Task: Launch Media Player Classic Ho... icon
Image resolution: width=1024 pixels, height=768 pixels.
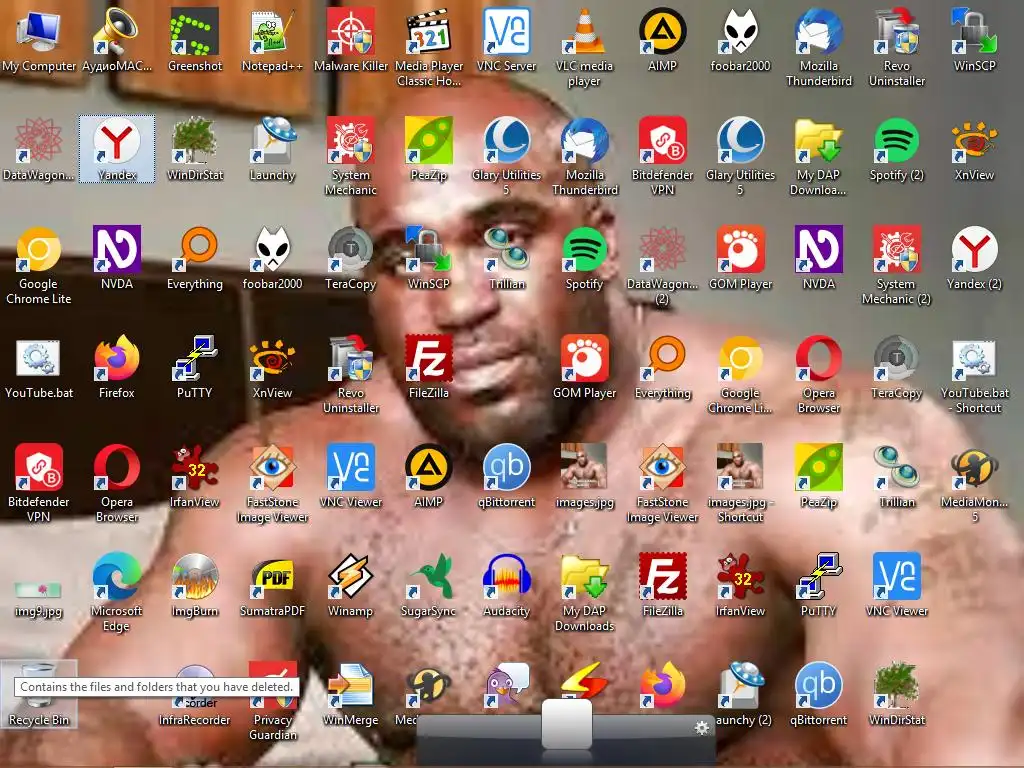Action: pos(428,47)
